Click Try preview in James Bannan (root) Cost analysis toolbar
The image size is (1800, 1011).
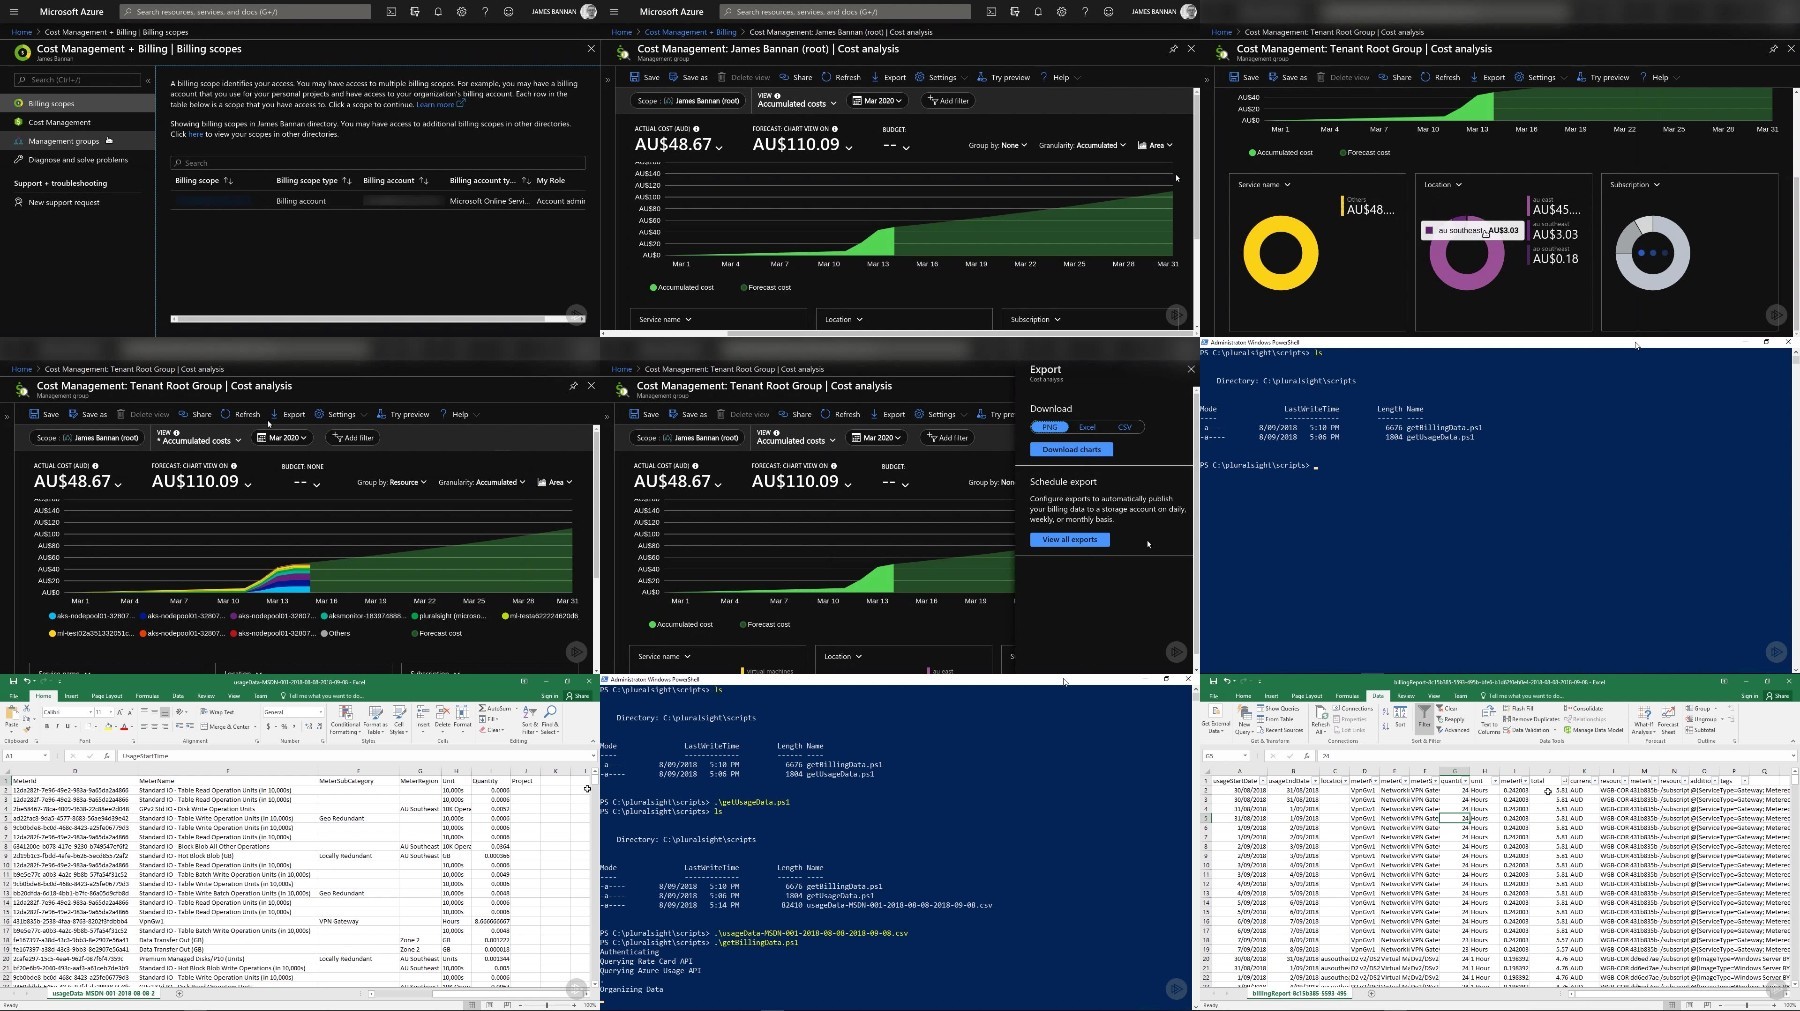[1003, 77]
